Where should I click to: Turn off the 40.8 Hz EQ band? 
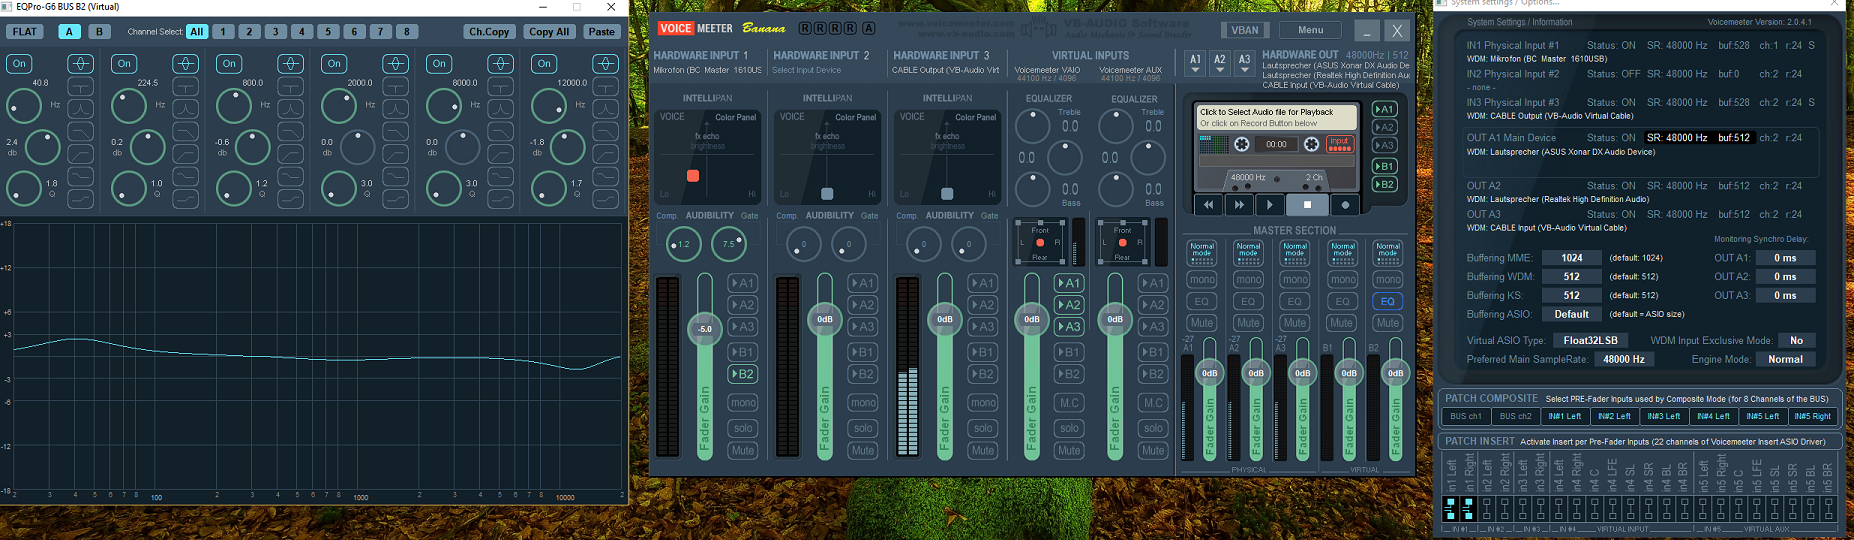coord(19,63)
